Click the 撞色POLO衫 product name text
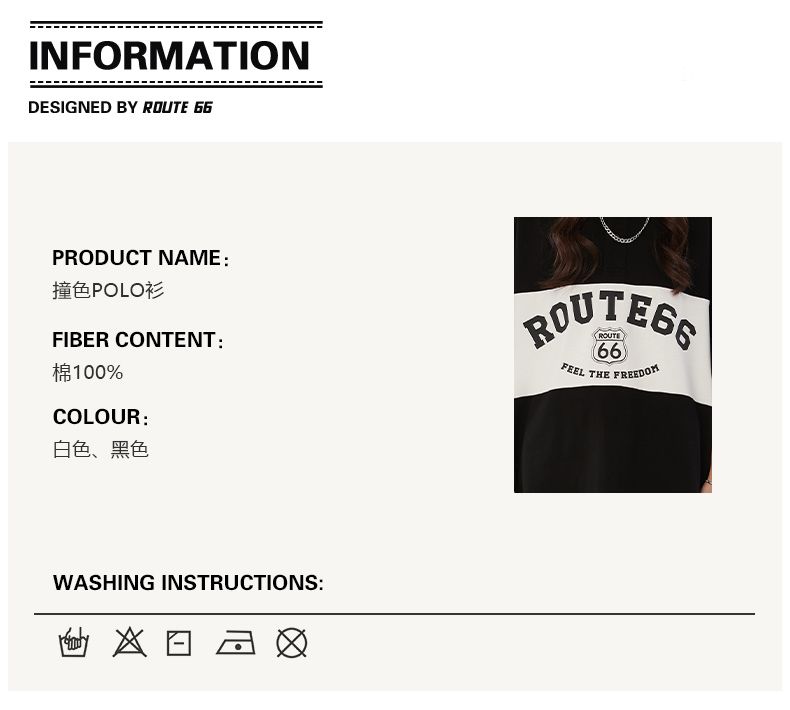The width and height of the screenshot is (790, 710). (x=108, y=291)
